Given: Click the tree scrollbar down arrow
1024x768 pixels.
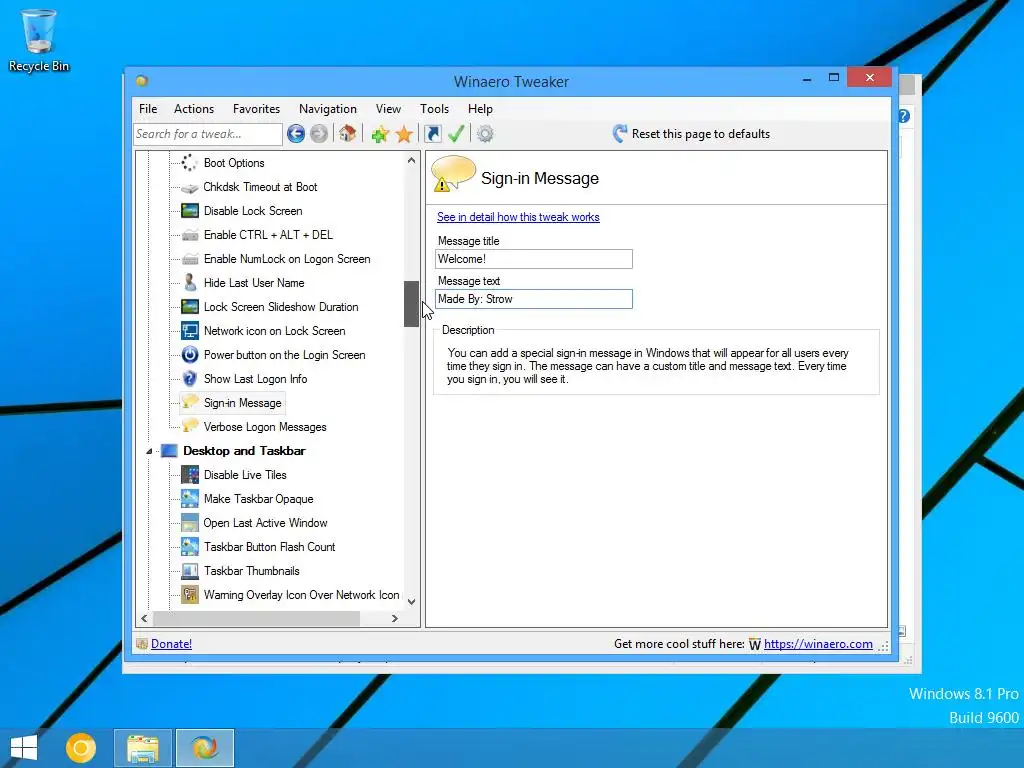Looking at the screenshot, I should click(411, 601).
